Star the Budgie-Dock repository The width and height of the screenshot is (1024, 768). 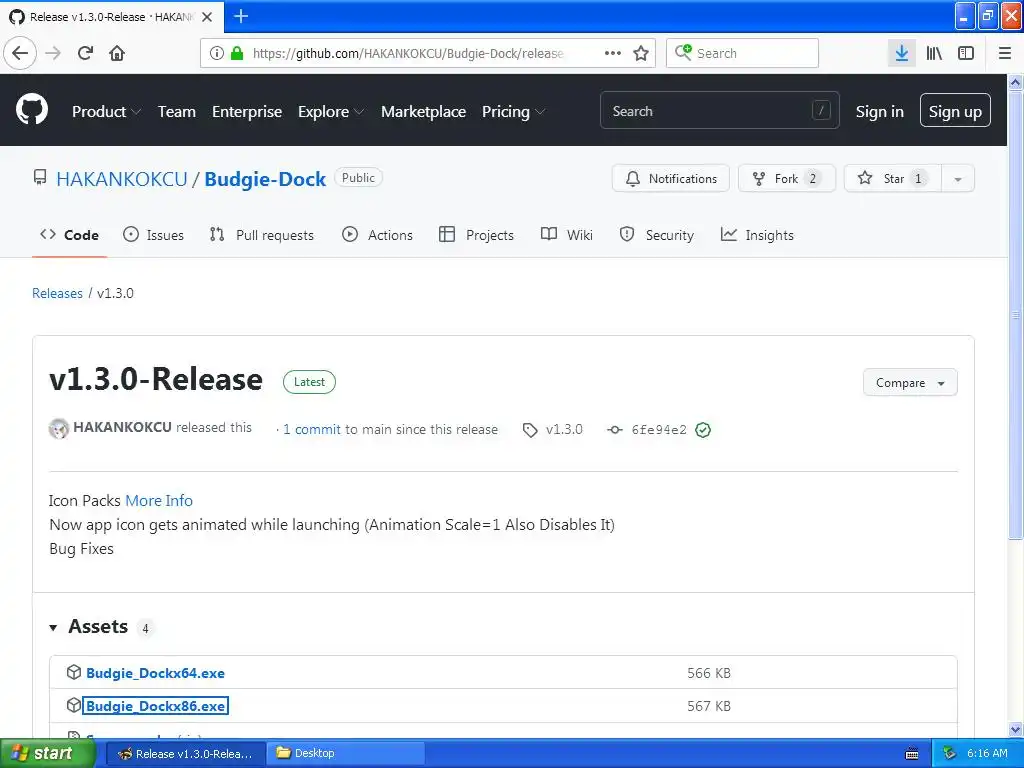893,179
